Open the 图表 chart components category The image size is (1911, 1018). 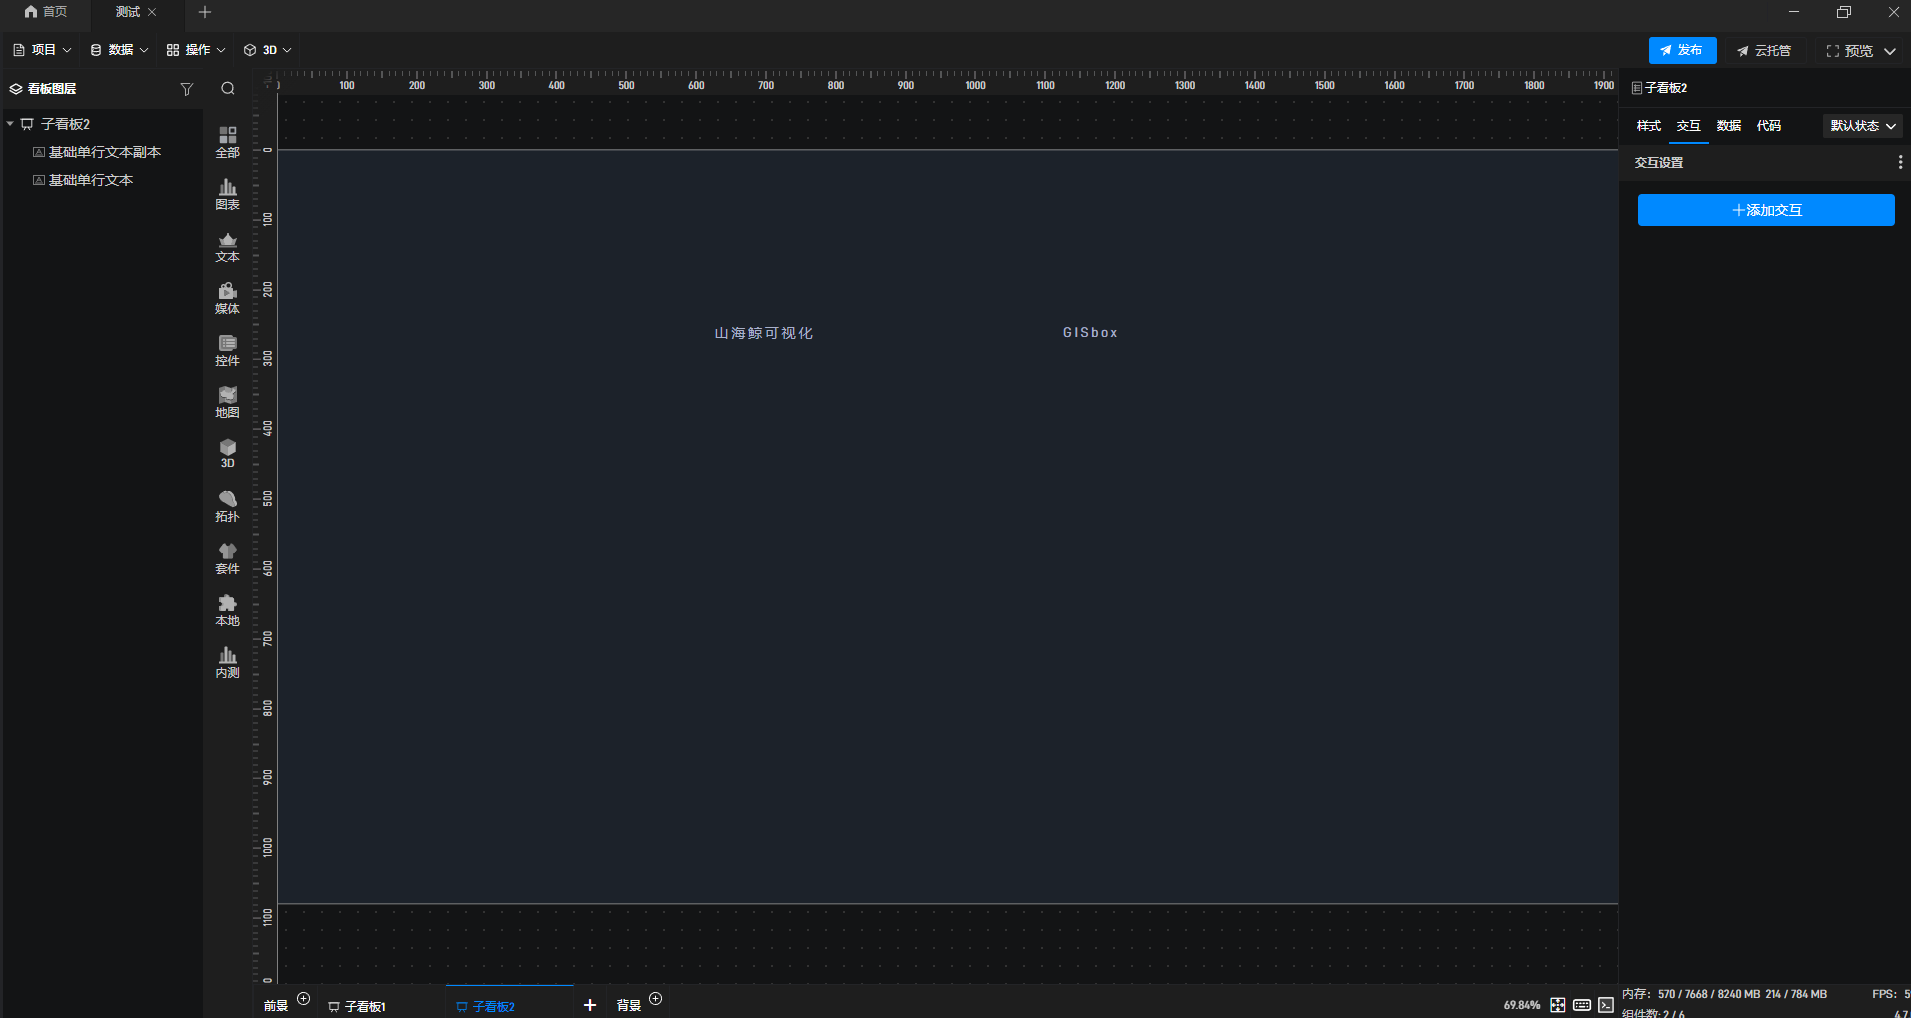(227, 194)
